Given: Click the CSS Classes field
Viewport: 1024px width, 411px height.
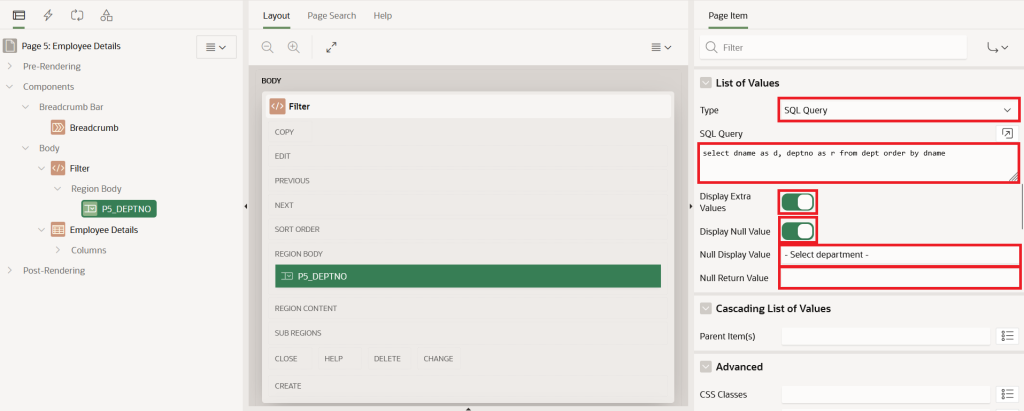Looking at the screenshot, I should [886, 394].
